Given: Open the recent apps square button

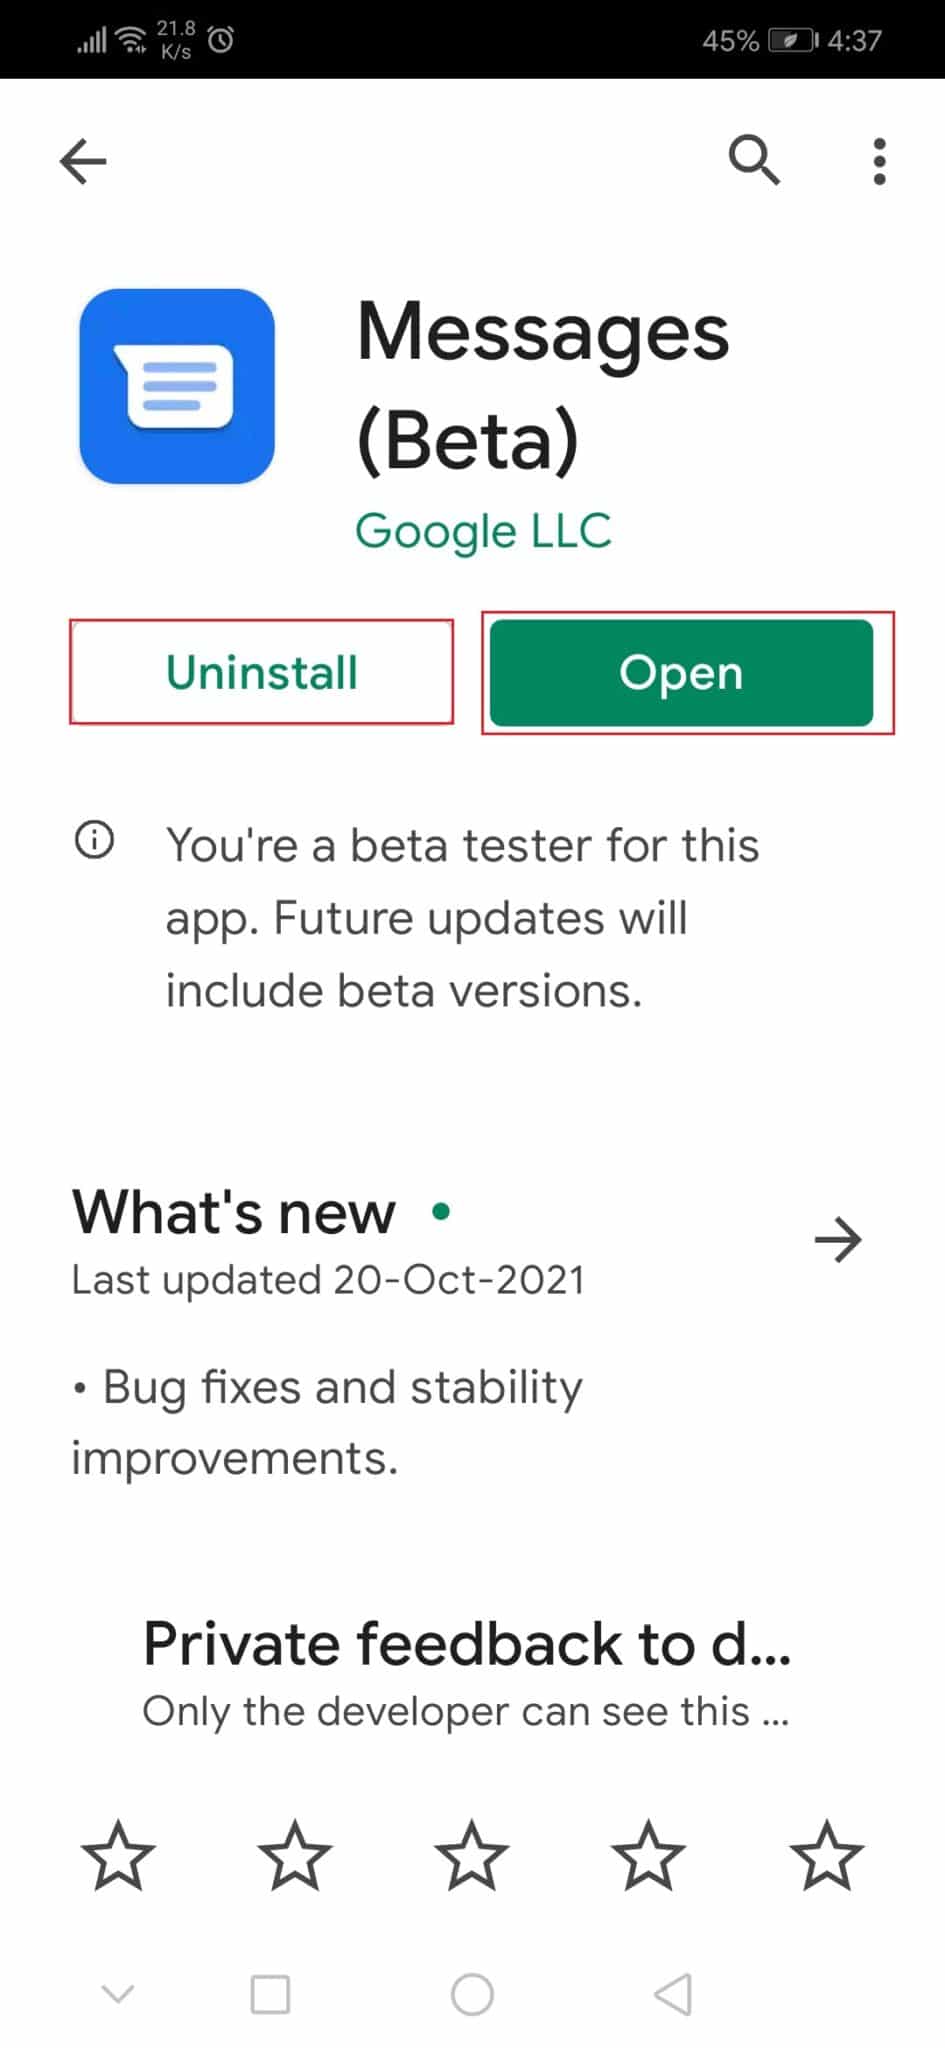Looking at the screenshot, I should pyautogui.click(x=269, y=1992).
